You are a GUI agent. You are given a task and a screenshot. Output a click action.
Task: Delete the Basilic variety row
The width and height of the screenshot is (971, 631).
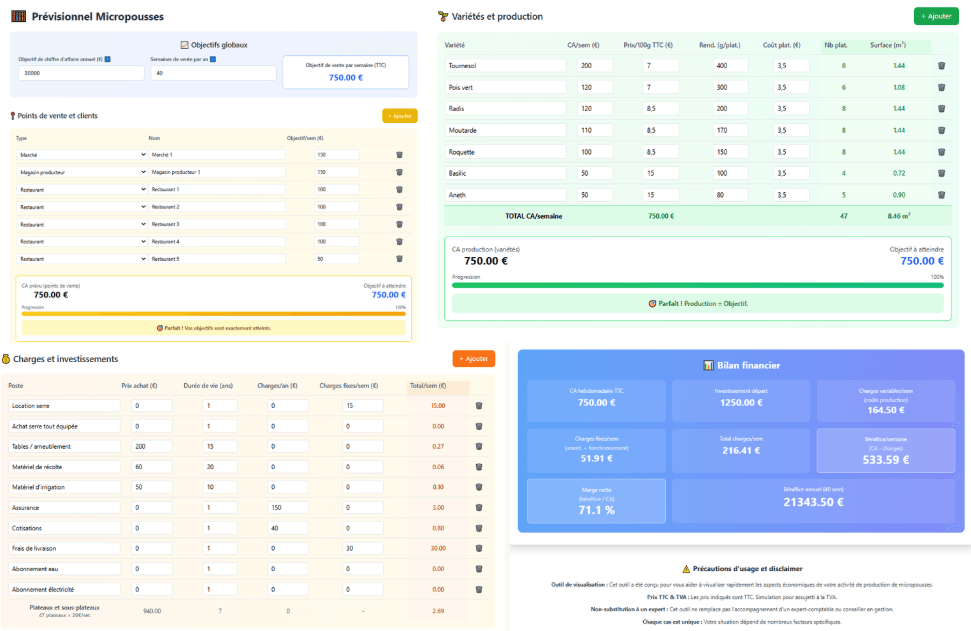(x=941, y=173)
